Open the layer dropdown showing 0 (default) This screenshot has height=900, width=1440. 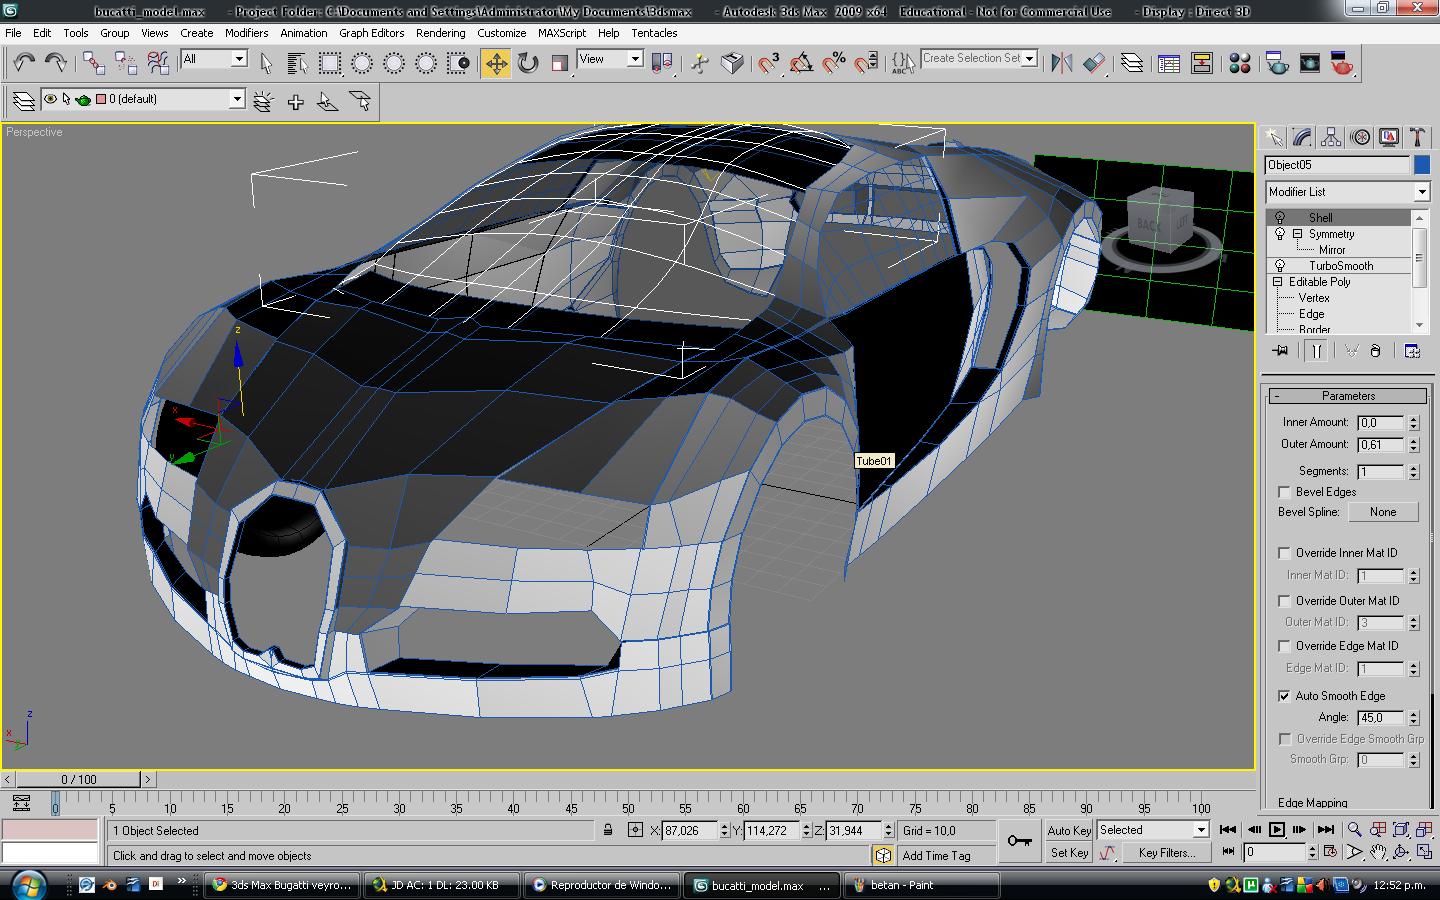(x=237, y=99)
